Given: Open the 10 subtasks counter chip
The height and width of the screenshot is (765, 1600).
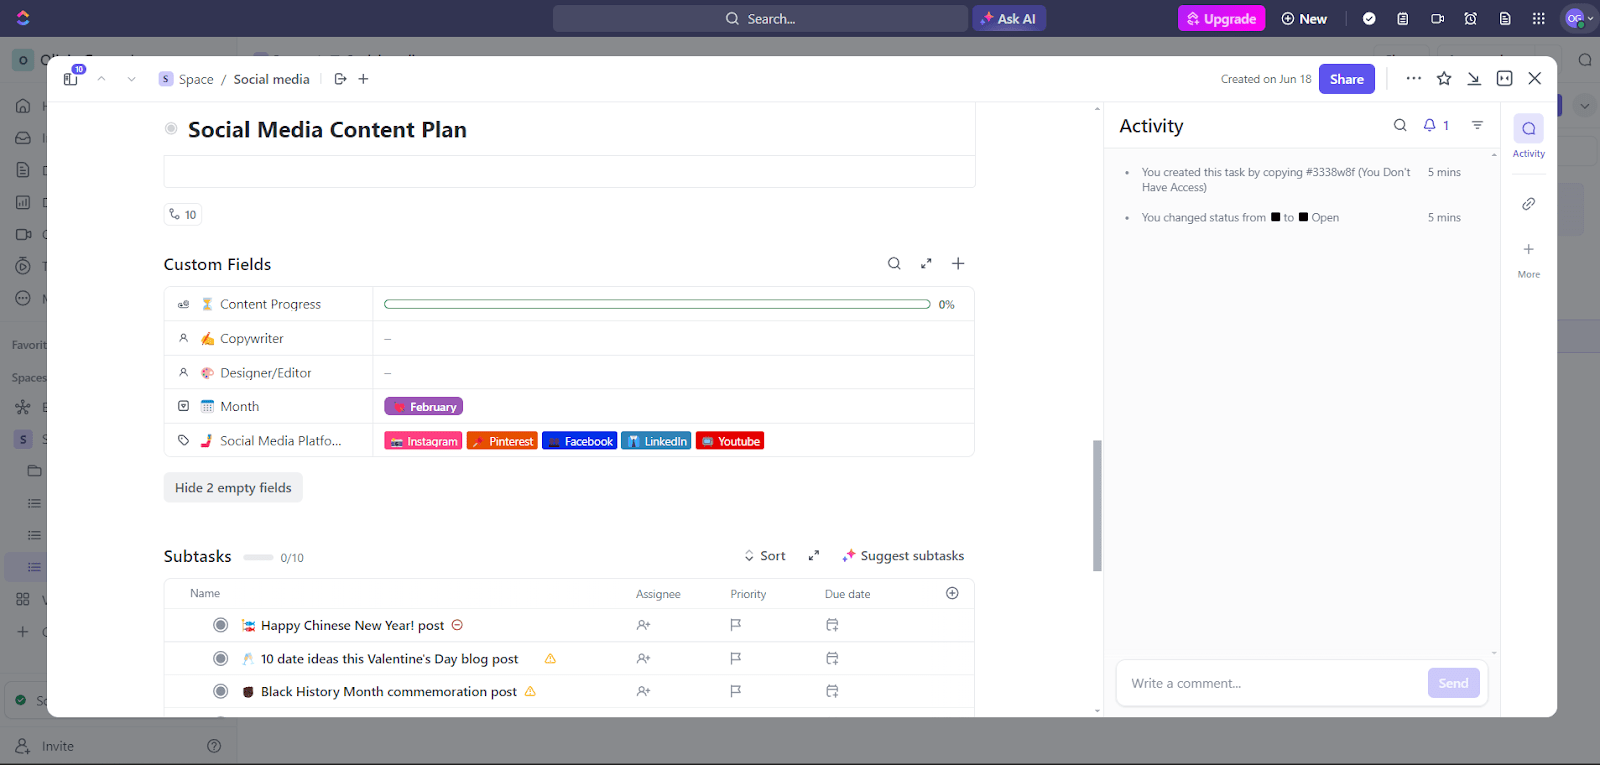Looking at the screenshot, I should point(183,214).
